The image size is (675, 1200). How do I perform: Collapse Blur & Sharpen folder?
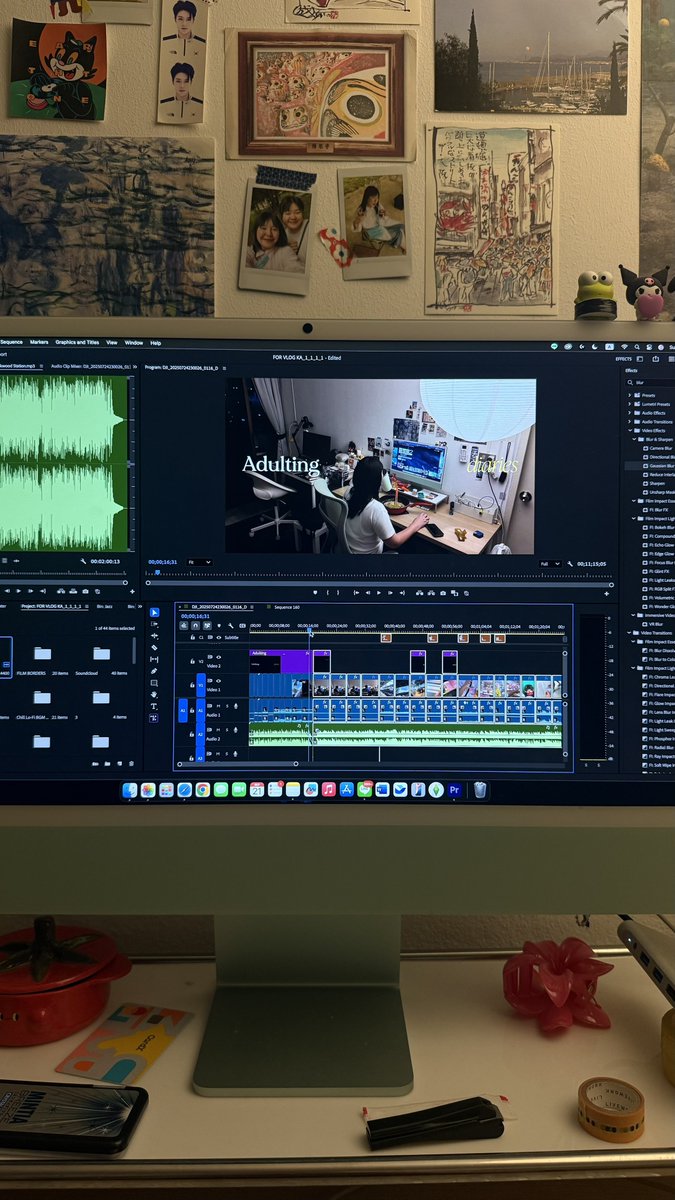coord(635,439)
